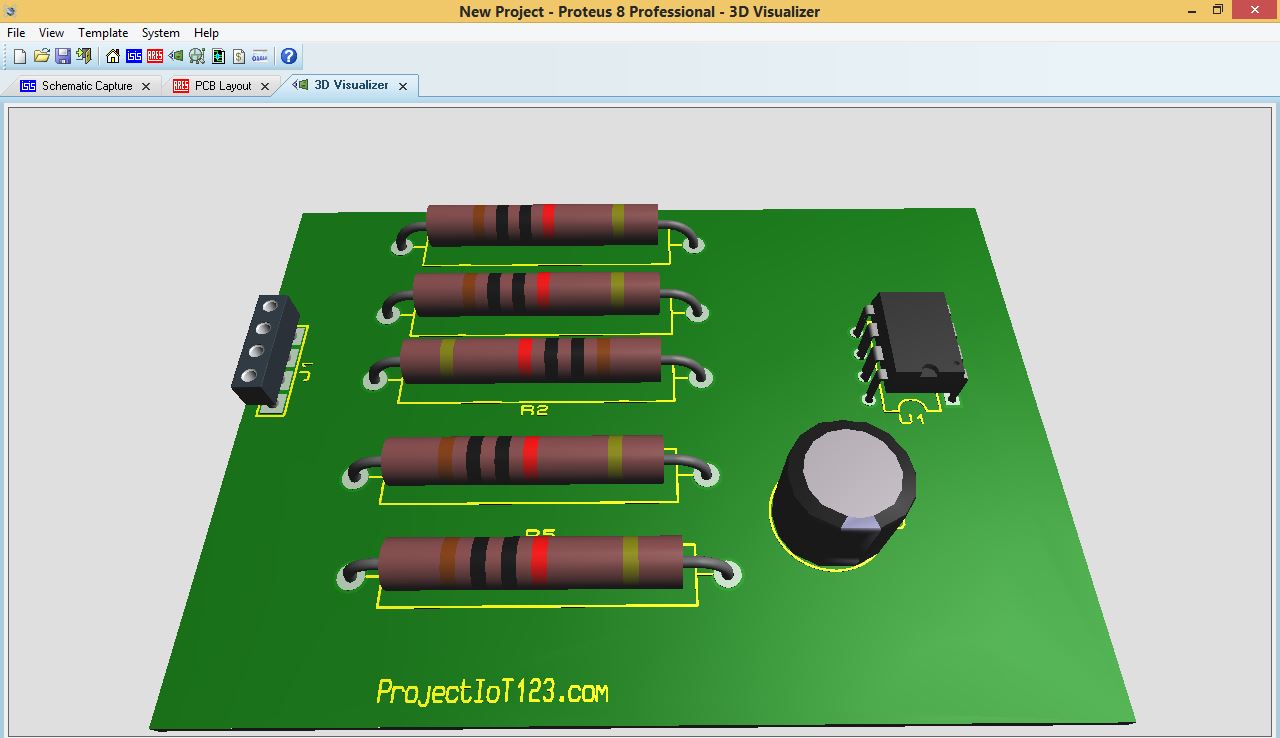Open the File menu
Screen dimensions: 1280x738
[x=16, y=33]
